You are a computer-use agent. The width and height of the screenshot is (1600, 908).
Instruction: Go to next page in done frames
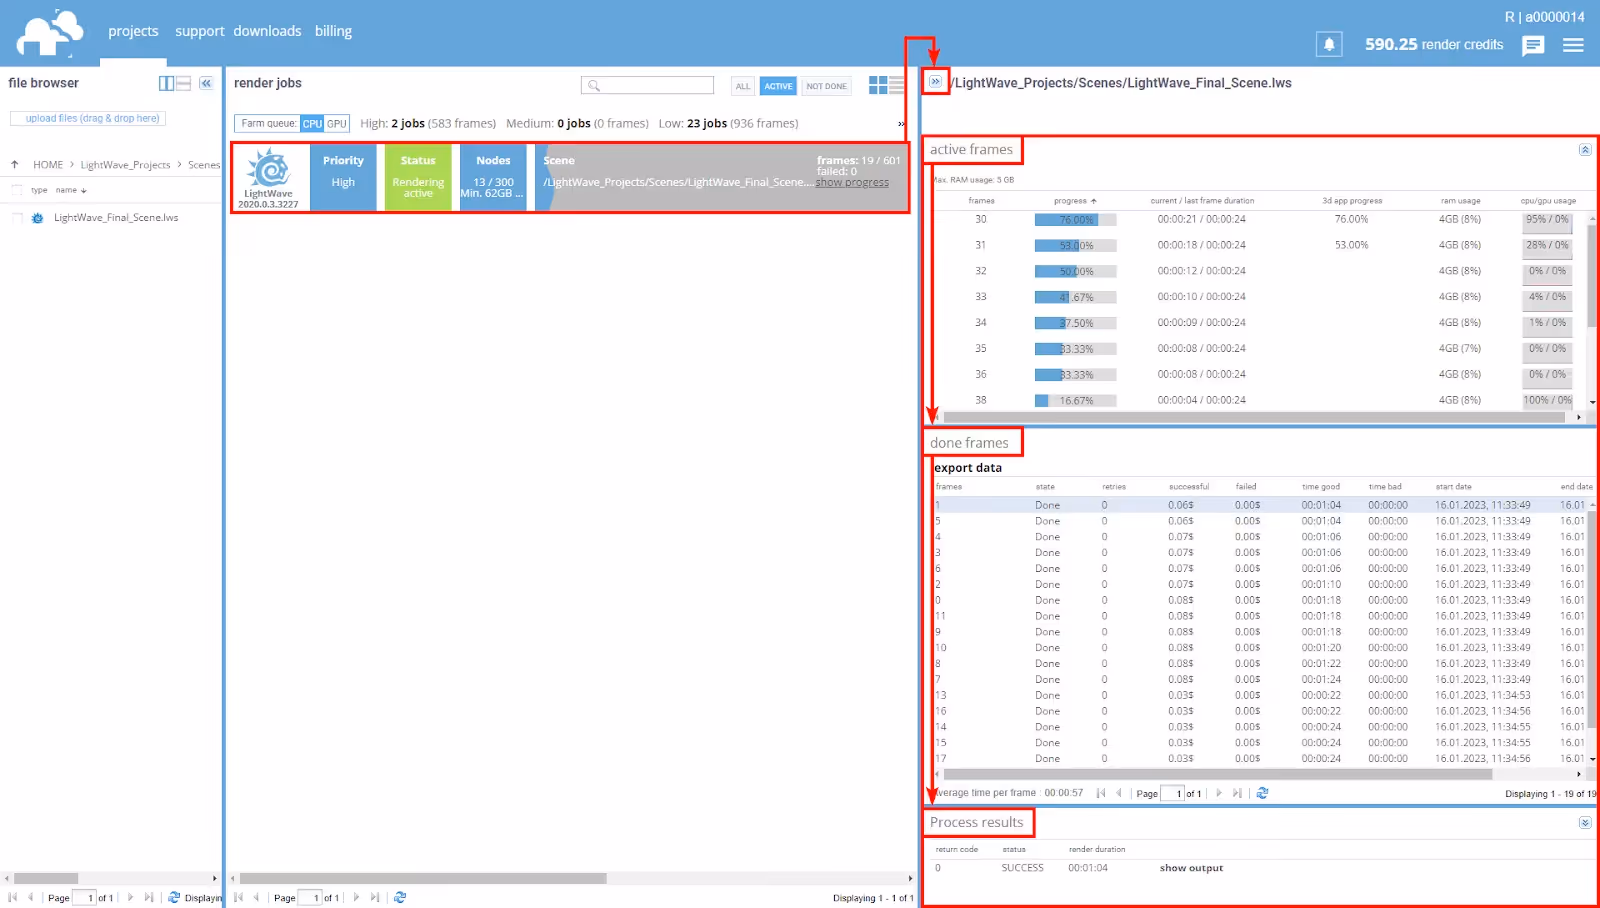point(1218,793)
